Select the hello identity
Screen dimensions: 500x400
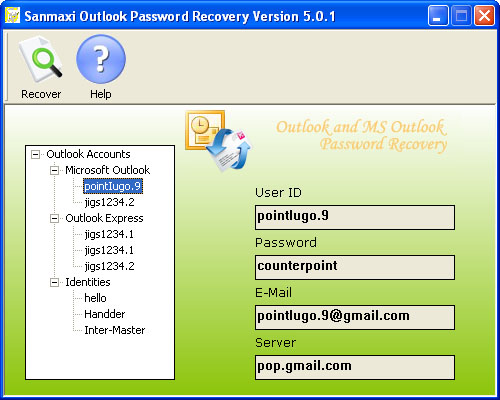pyautogui.click(x=95, y=298)
